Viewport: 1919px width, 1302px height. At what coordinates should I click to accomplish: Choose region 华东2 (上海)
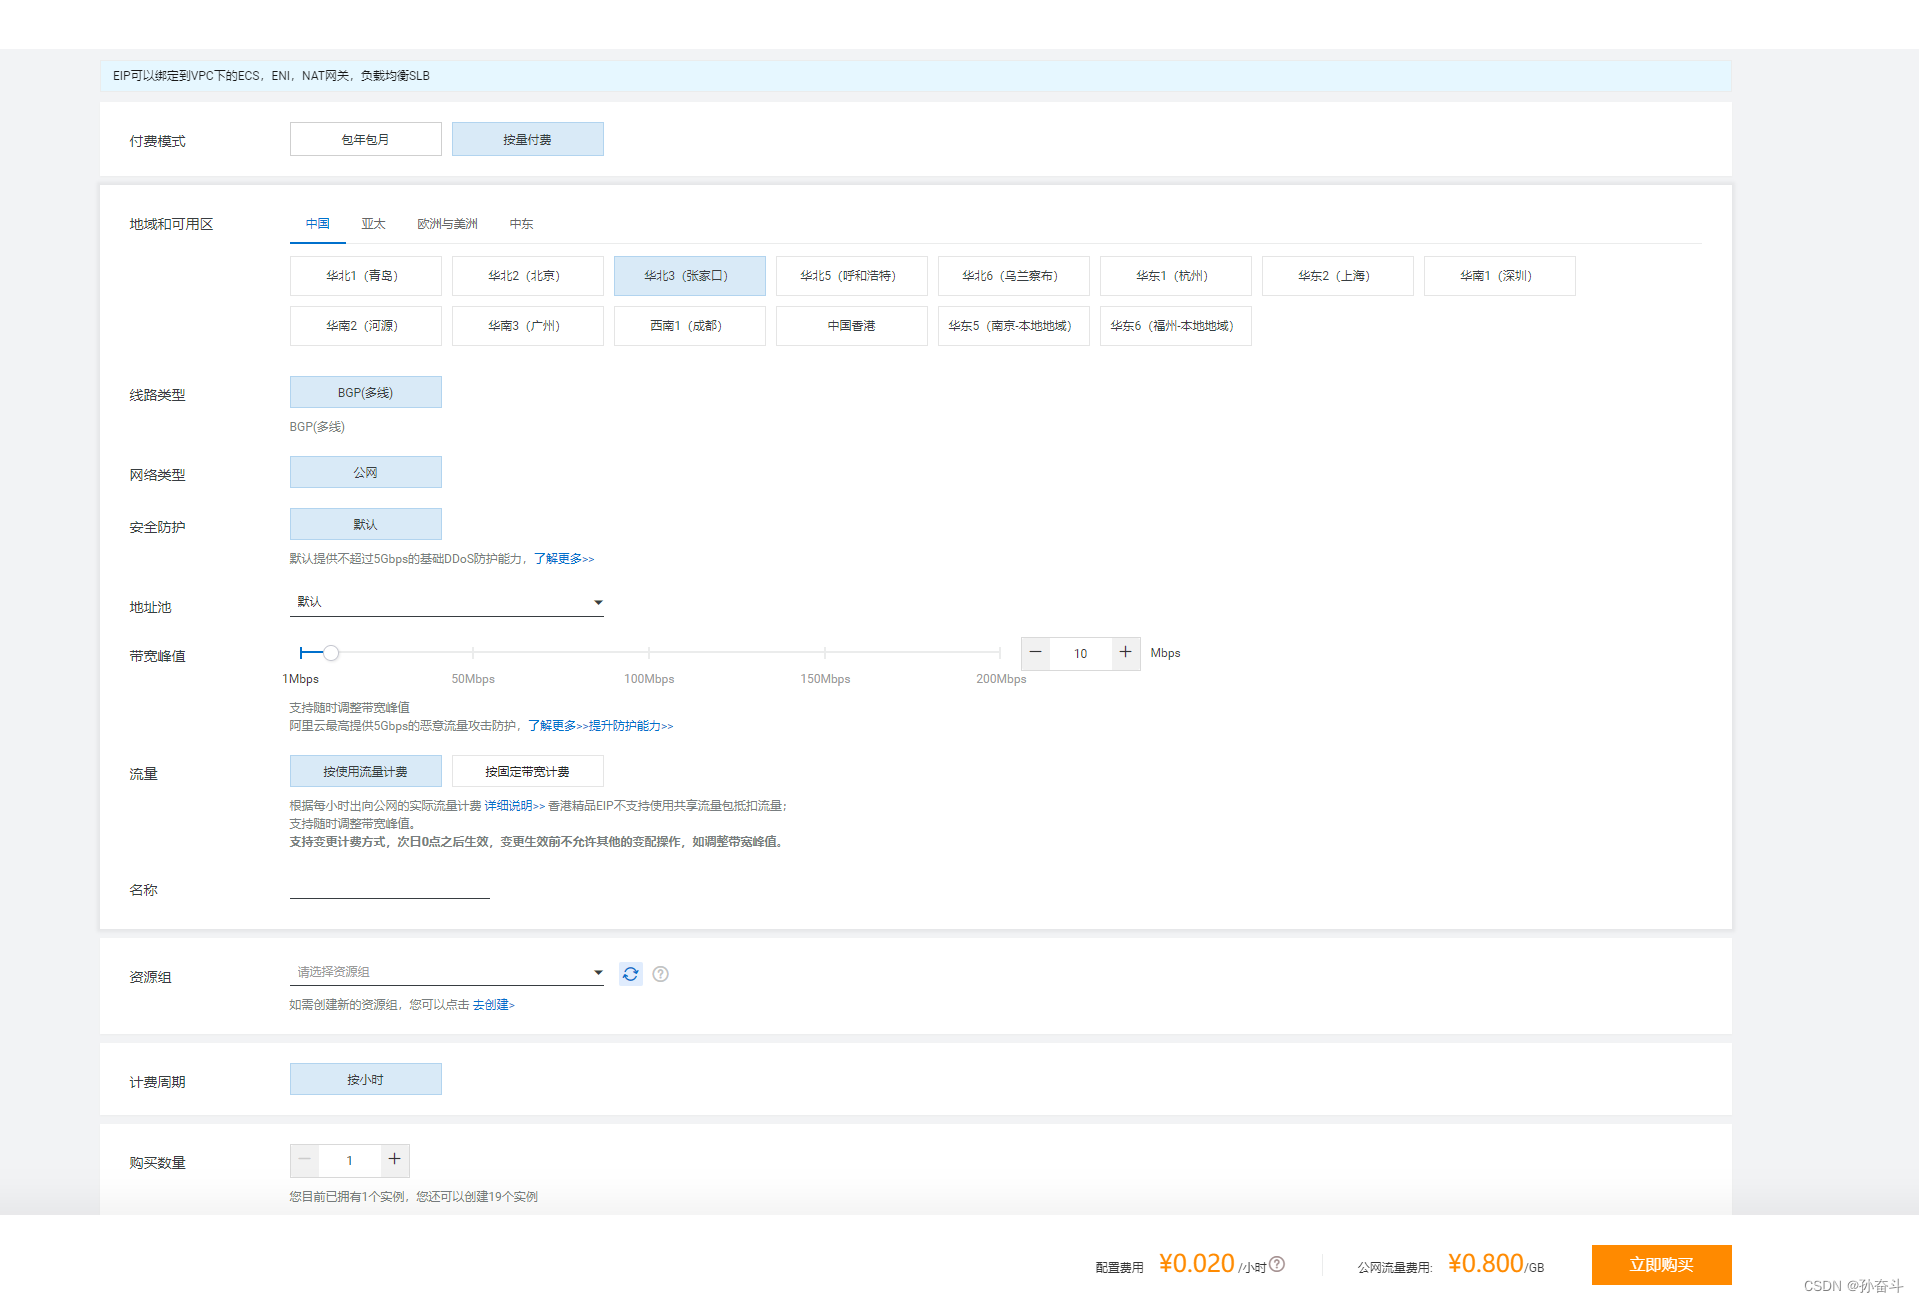point(1338,276)
